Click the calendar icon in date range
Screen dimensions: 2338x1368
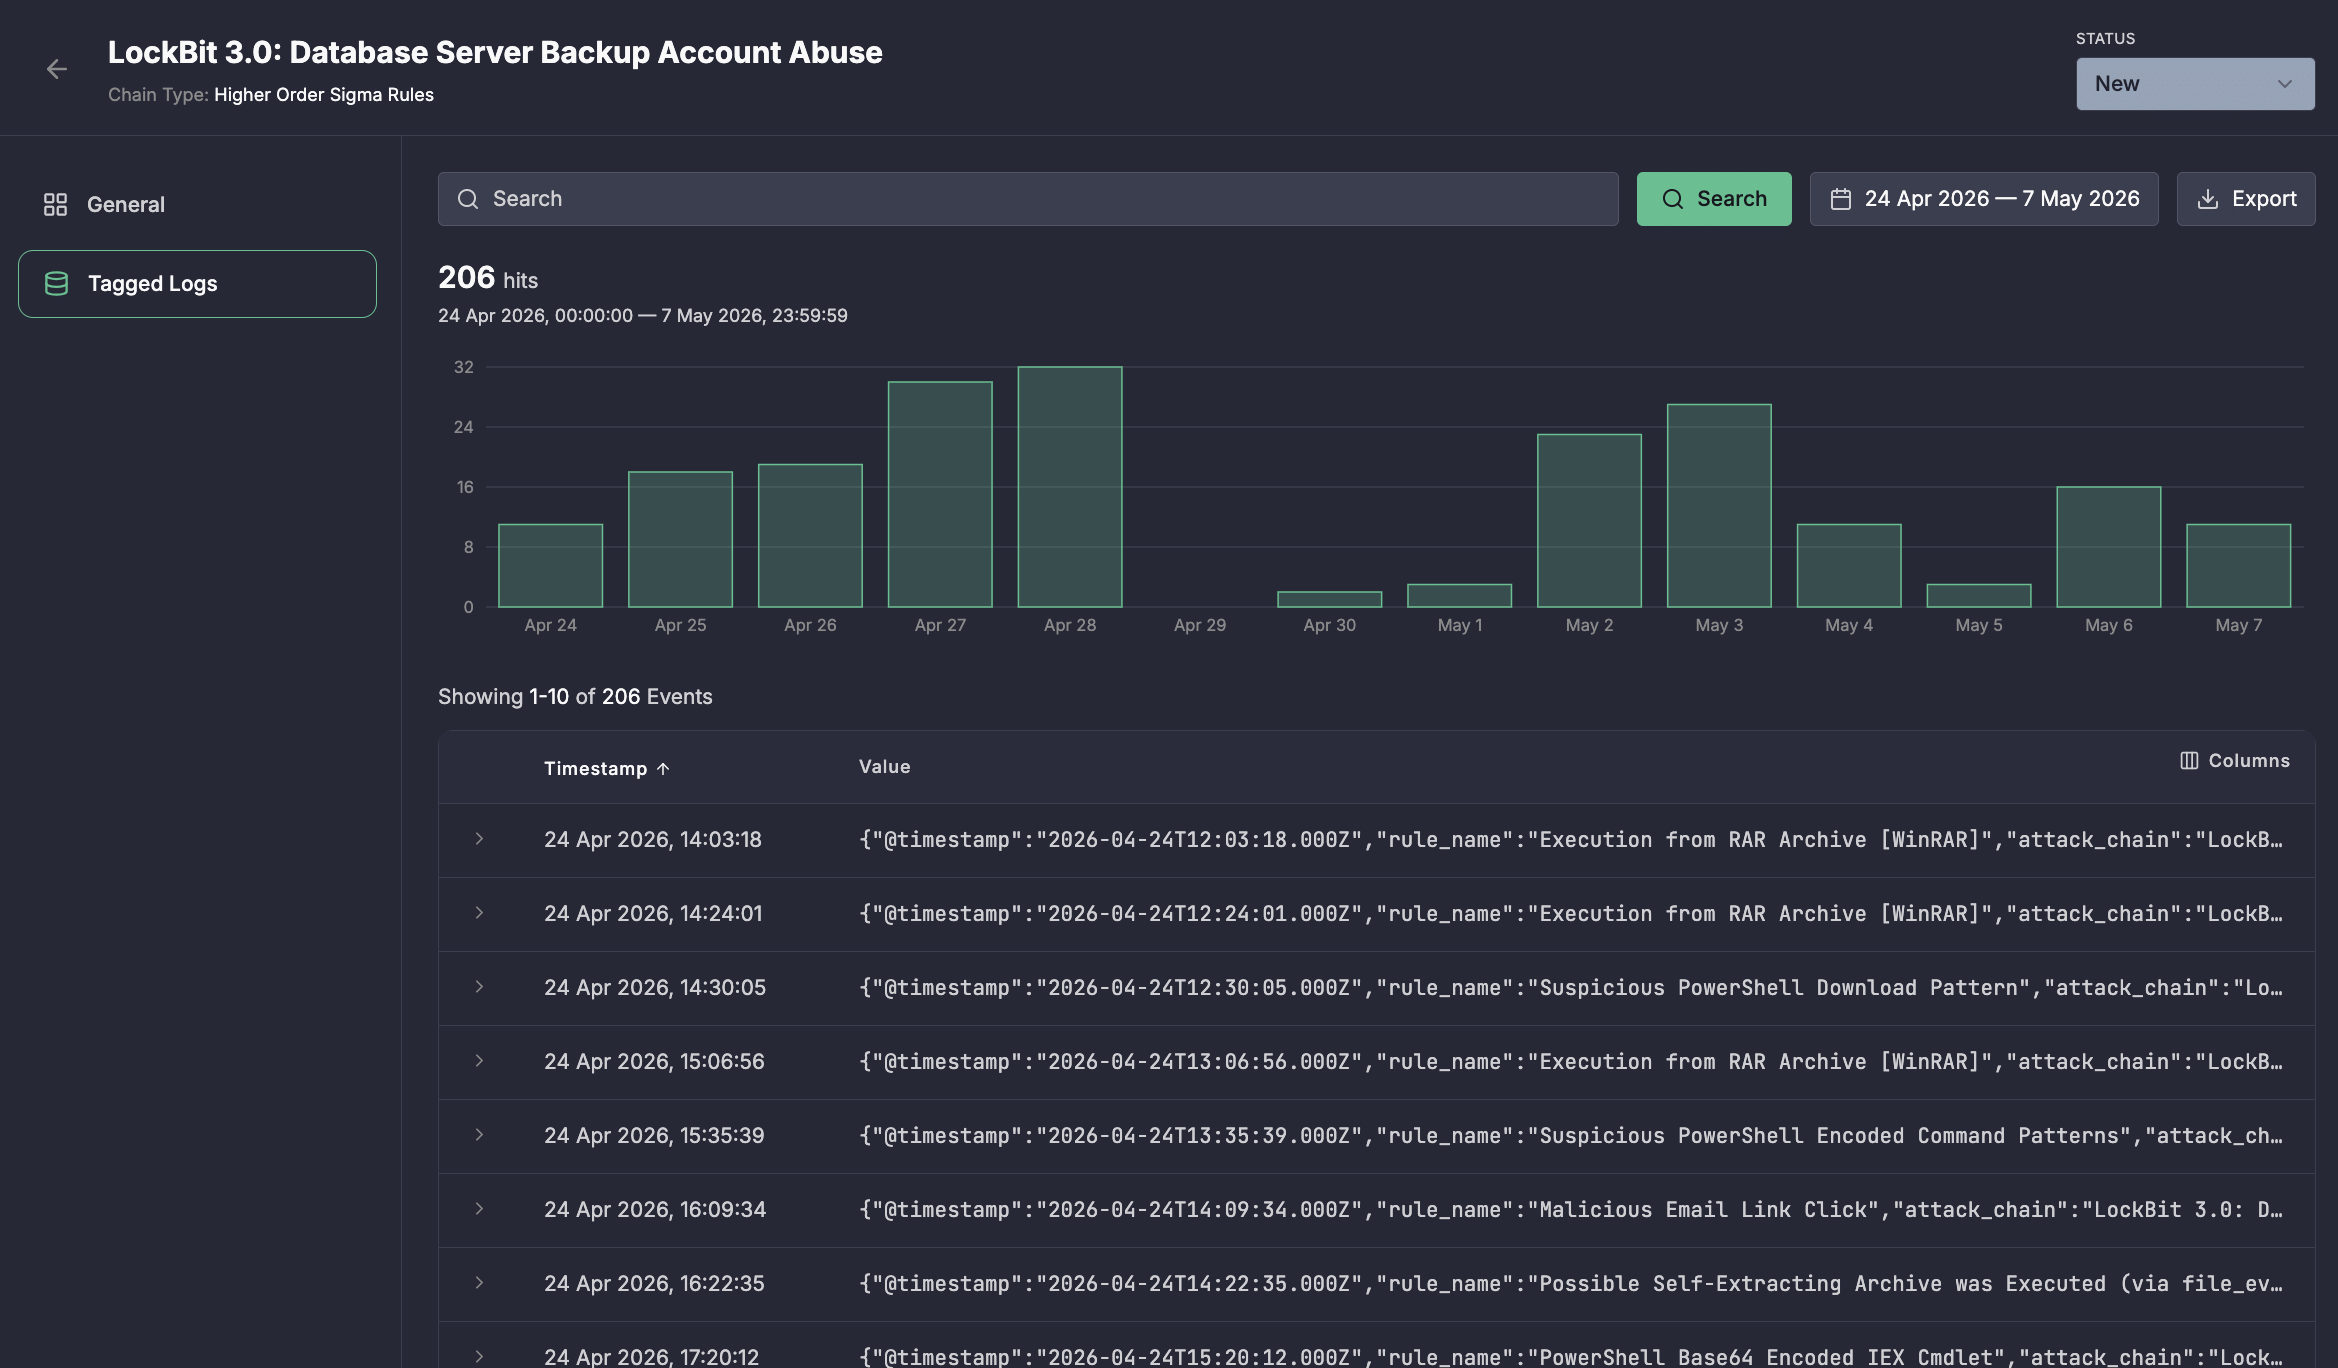click(x=1841, y=199)
